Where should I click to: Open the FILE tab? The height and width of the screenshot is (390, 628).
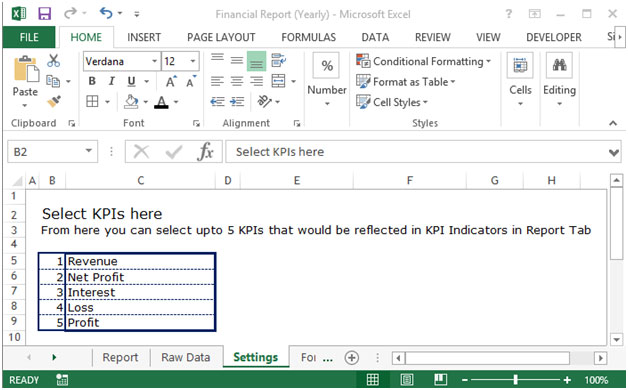tap(29, 37)
